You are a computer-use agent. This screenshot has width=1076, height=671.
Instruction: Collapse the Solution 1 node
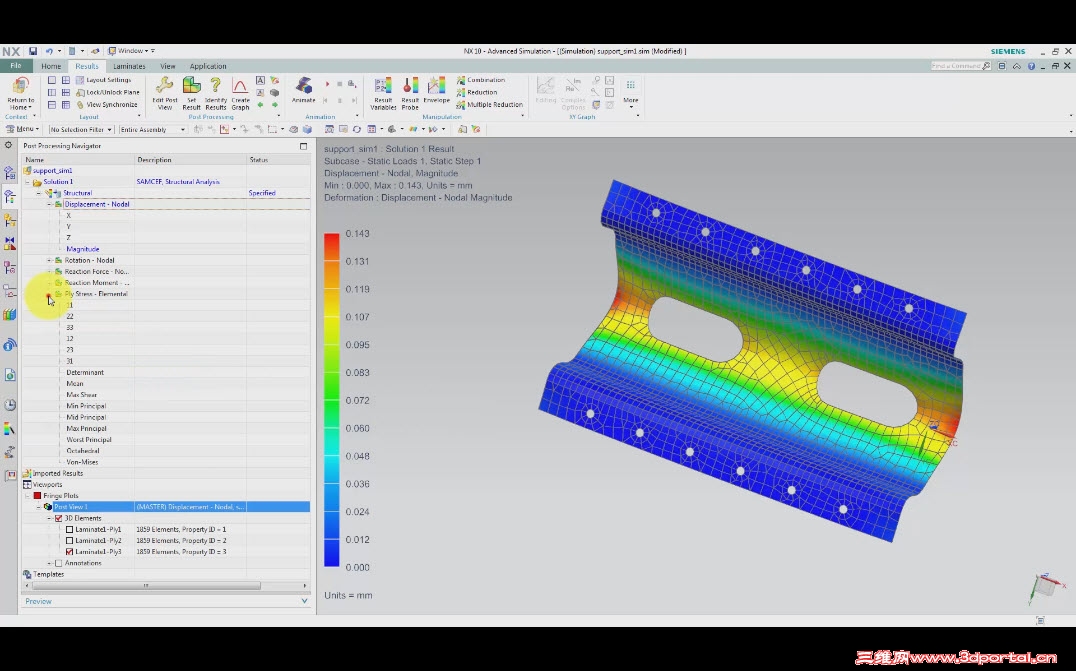point(27,182)
